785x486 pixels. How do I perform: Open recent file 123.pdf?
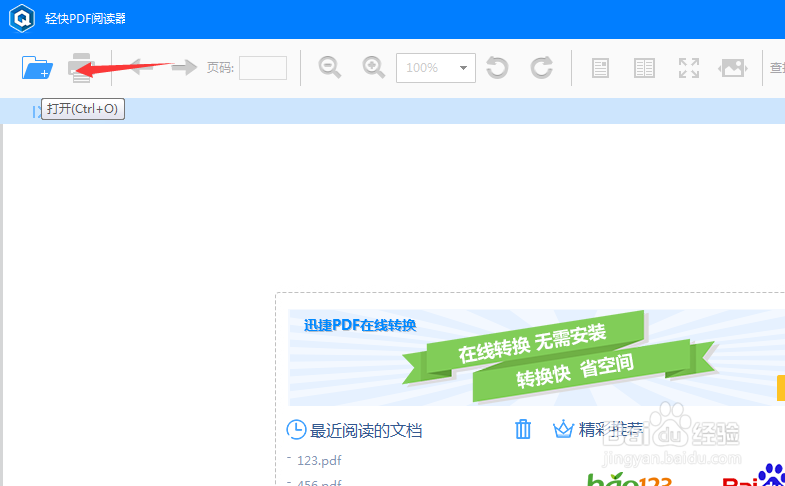319,460
